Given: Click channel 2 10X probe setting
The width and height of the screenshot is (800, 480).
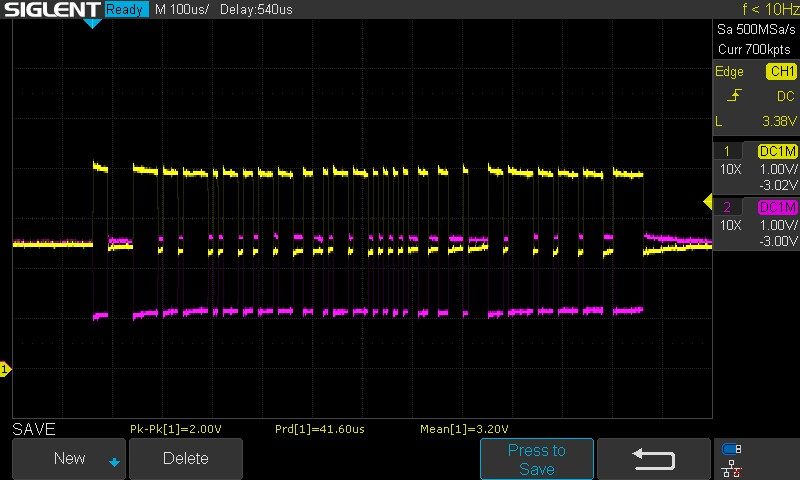Looking at the screenshot, I should (x=730, y=225).
